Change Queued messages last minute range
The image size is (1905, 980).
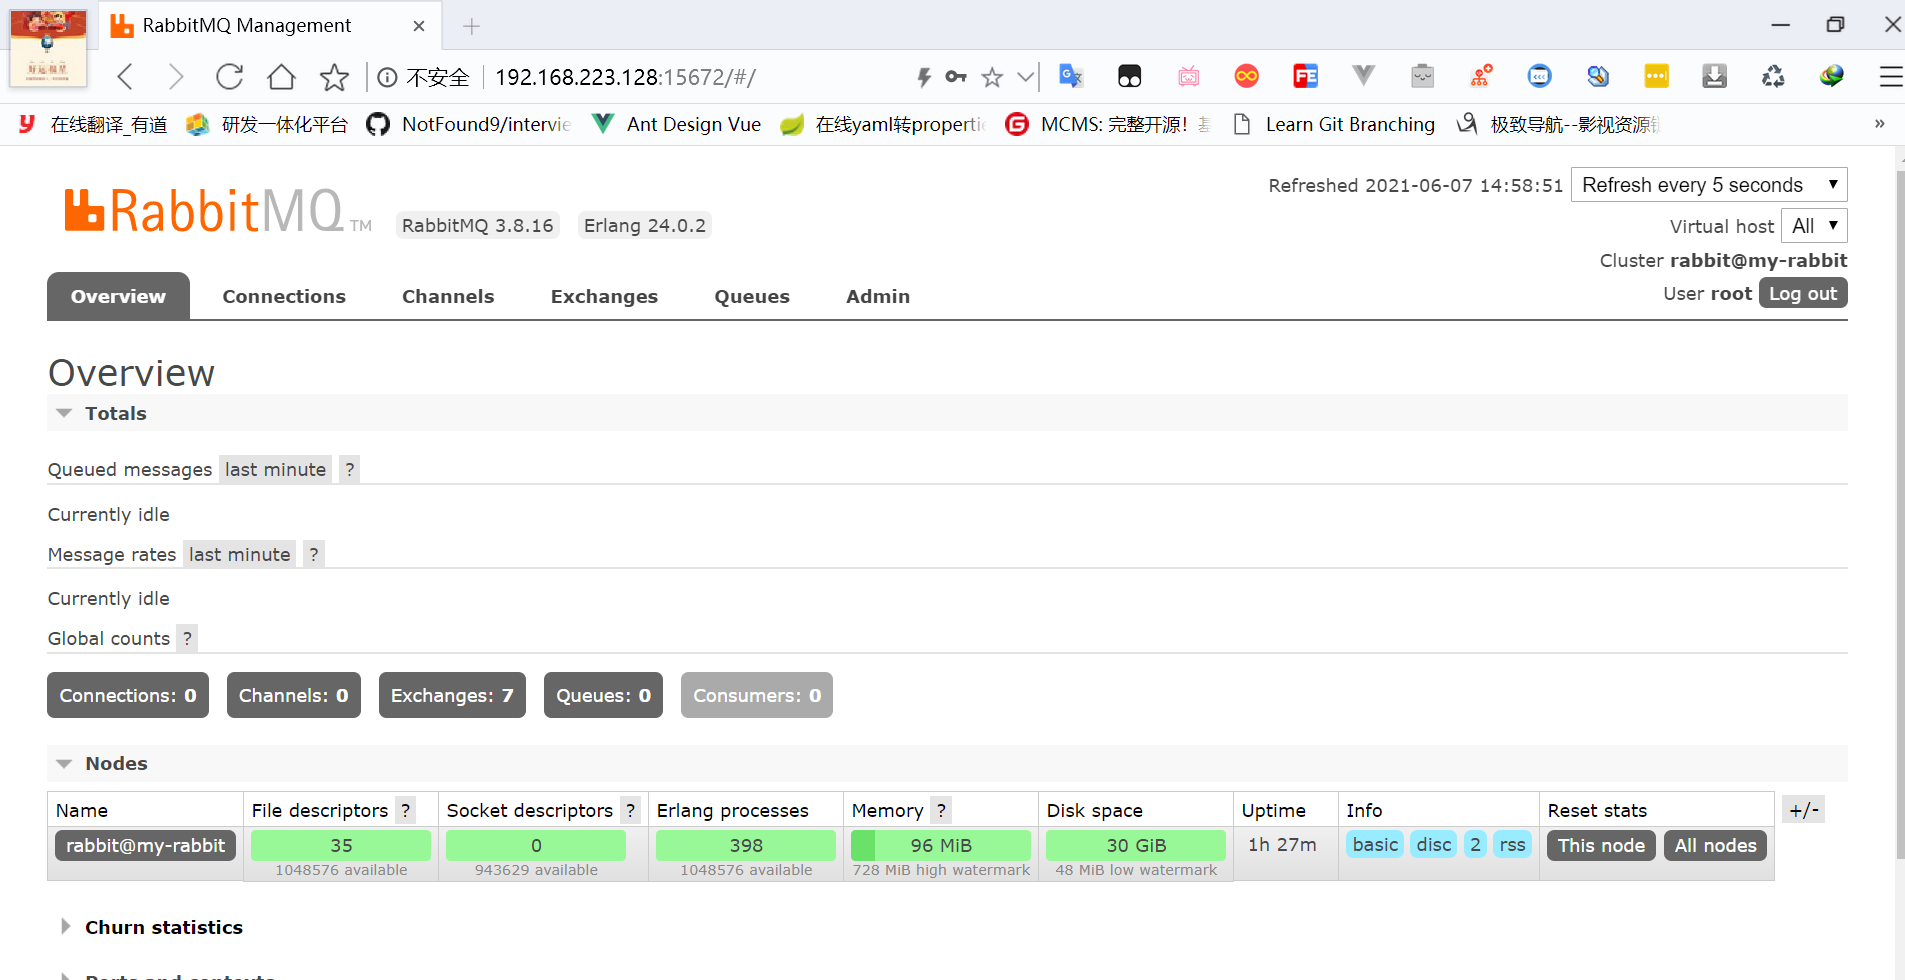point(275,469)
